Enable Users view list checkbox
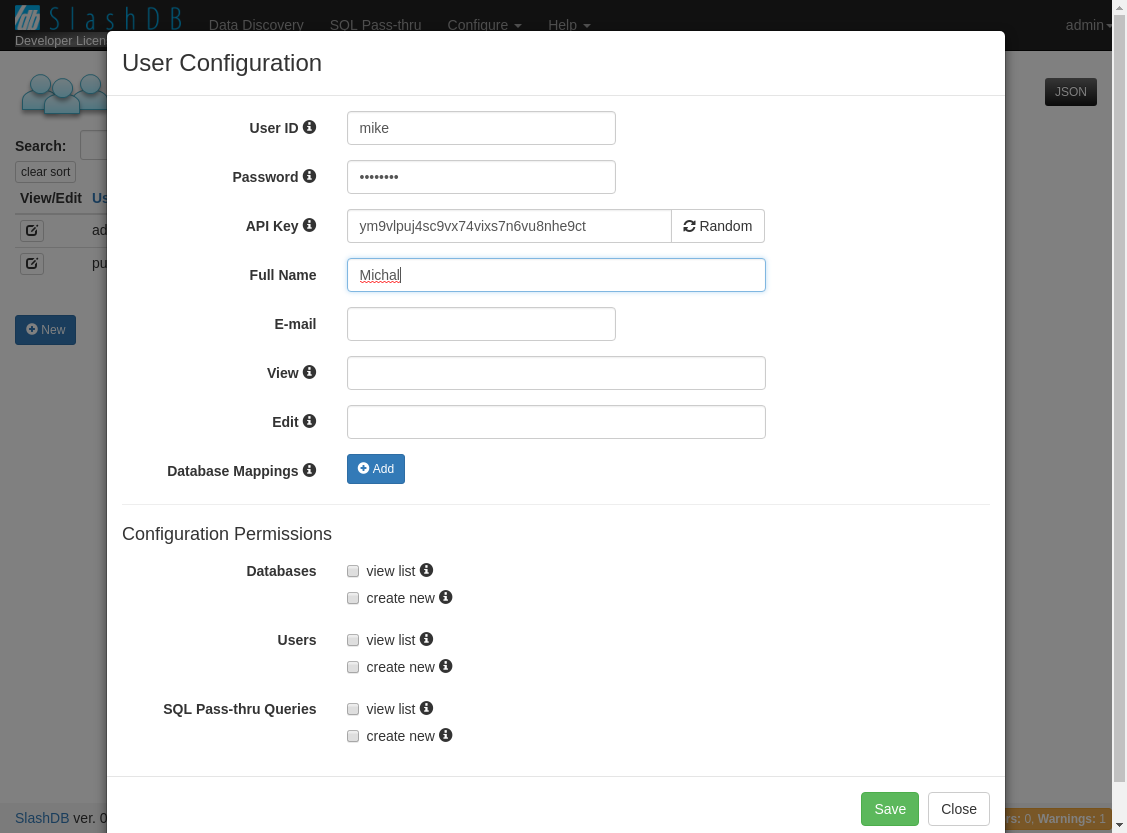Viewport: 1127px width, 833px height. click(353, 640)
